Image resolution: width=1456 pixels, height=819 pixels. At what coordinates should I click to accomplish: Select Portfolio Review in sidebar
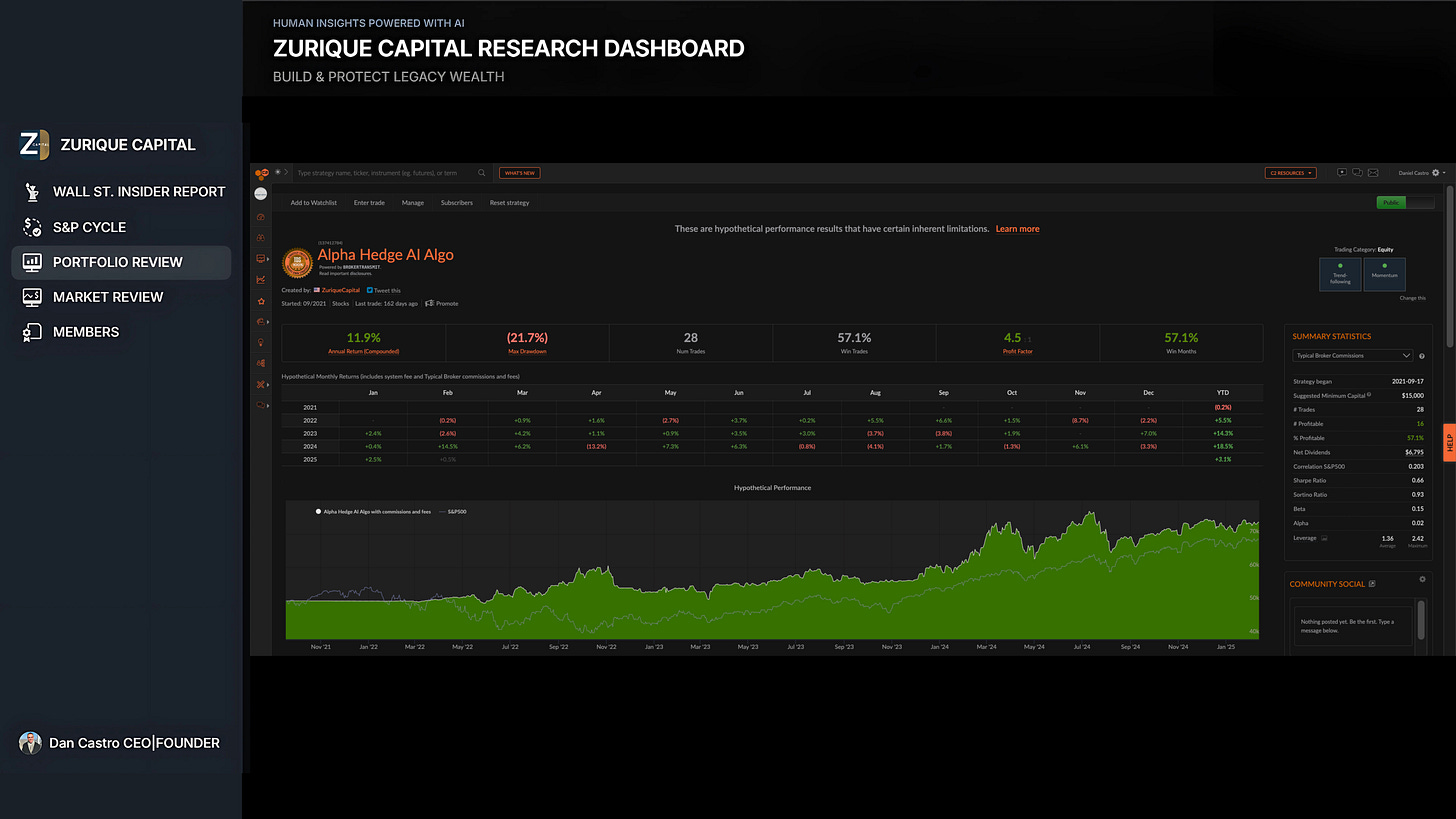pyautogui.click(x=121, y=262)
